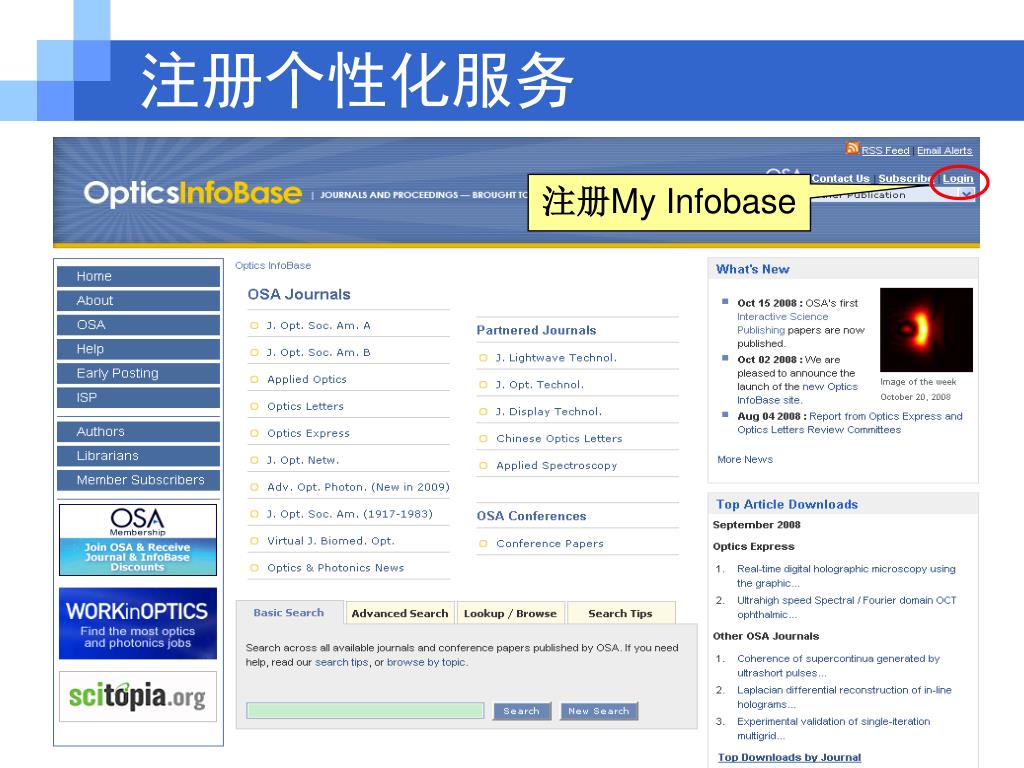Open Optics Express journal

(x=308, y=434)
